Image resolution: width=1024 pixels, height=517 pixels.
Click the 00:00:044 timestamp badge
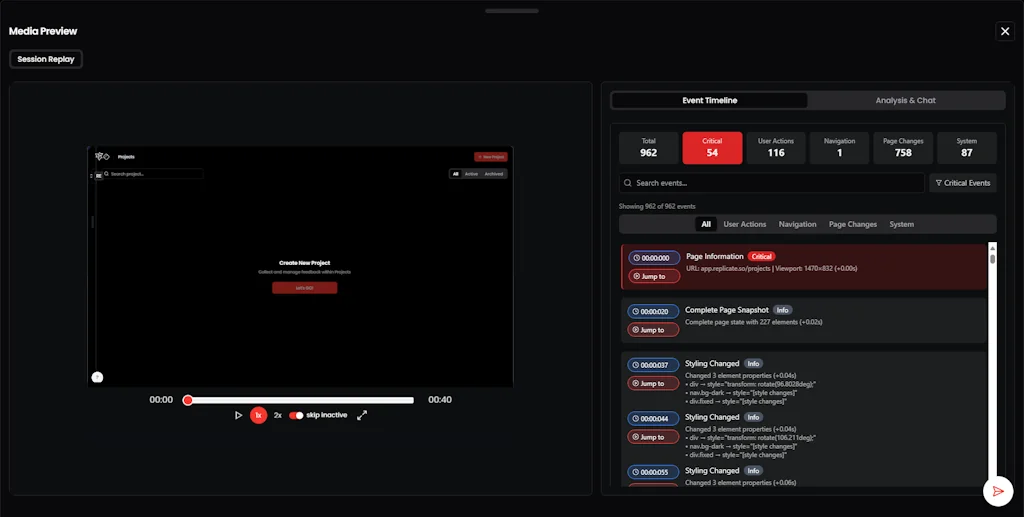653,418
